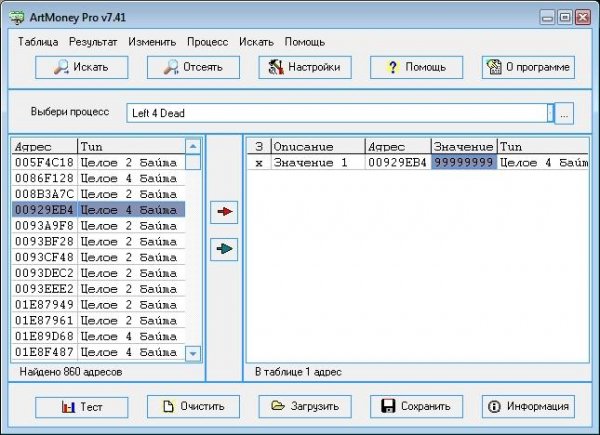Select address row 0093EEE2
The width and height of the screenshot is (600, 435).
point(98,289)
